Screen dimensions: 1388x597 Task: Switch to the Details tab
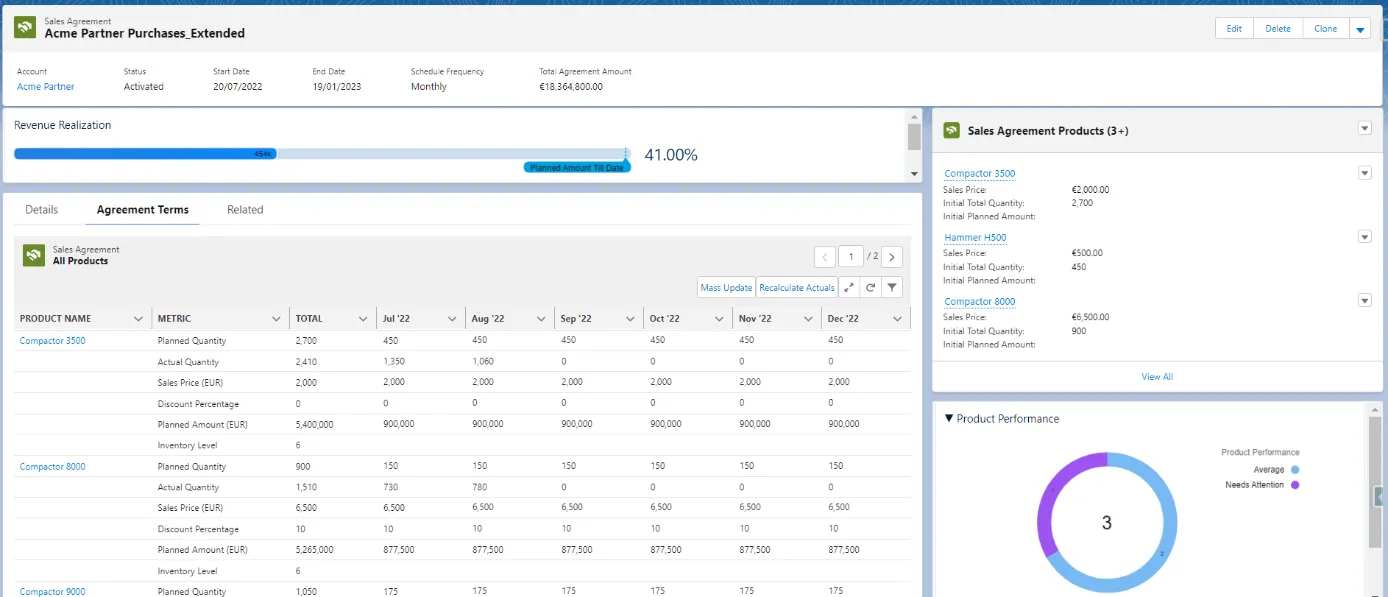[41, 210]
